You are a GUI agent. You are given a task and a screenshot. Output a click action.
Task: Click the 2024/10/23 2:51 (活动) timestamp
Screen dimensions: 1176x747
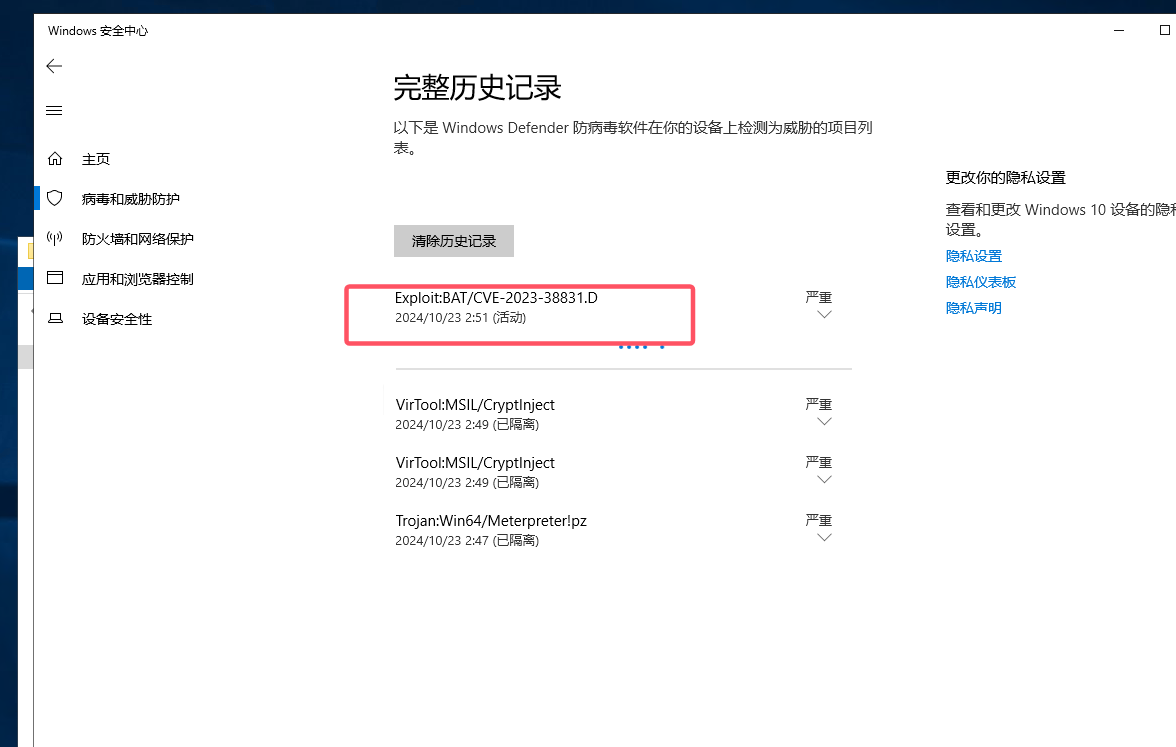tap(460, 317)
